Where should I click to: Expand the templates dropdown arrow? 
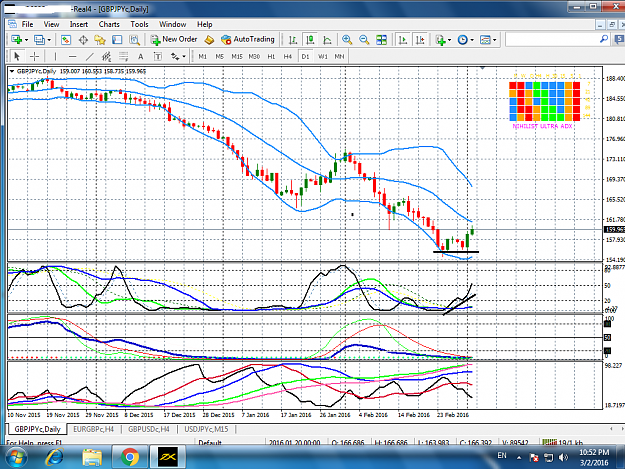pyautogui.click(x=495, y=40)
